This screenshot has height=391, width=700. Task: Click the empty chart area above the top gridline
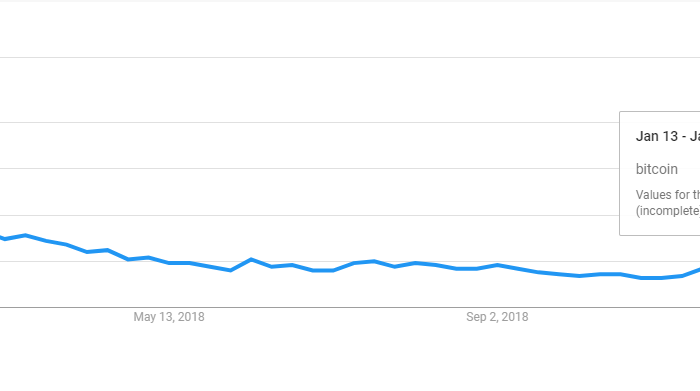[x=350, y=29]
